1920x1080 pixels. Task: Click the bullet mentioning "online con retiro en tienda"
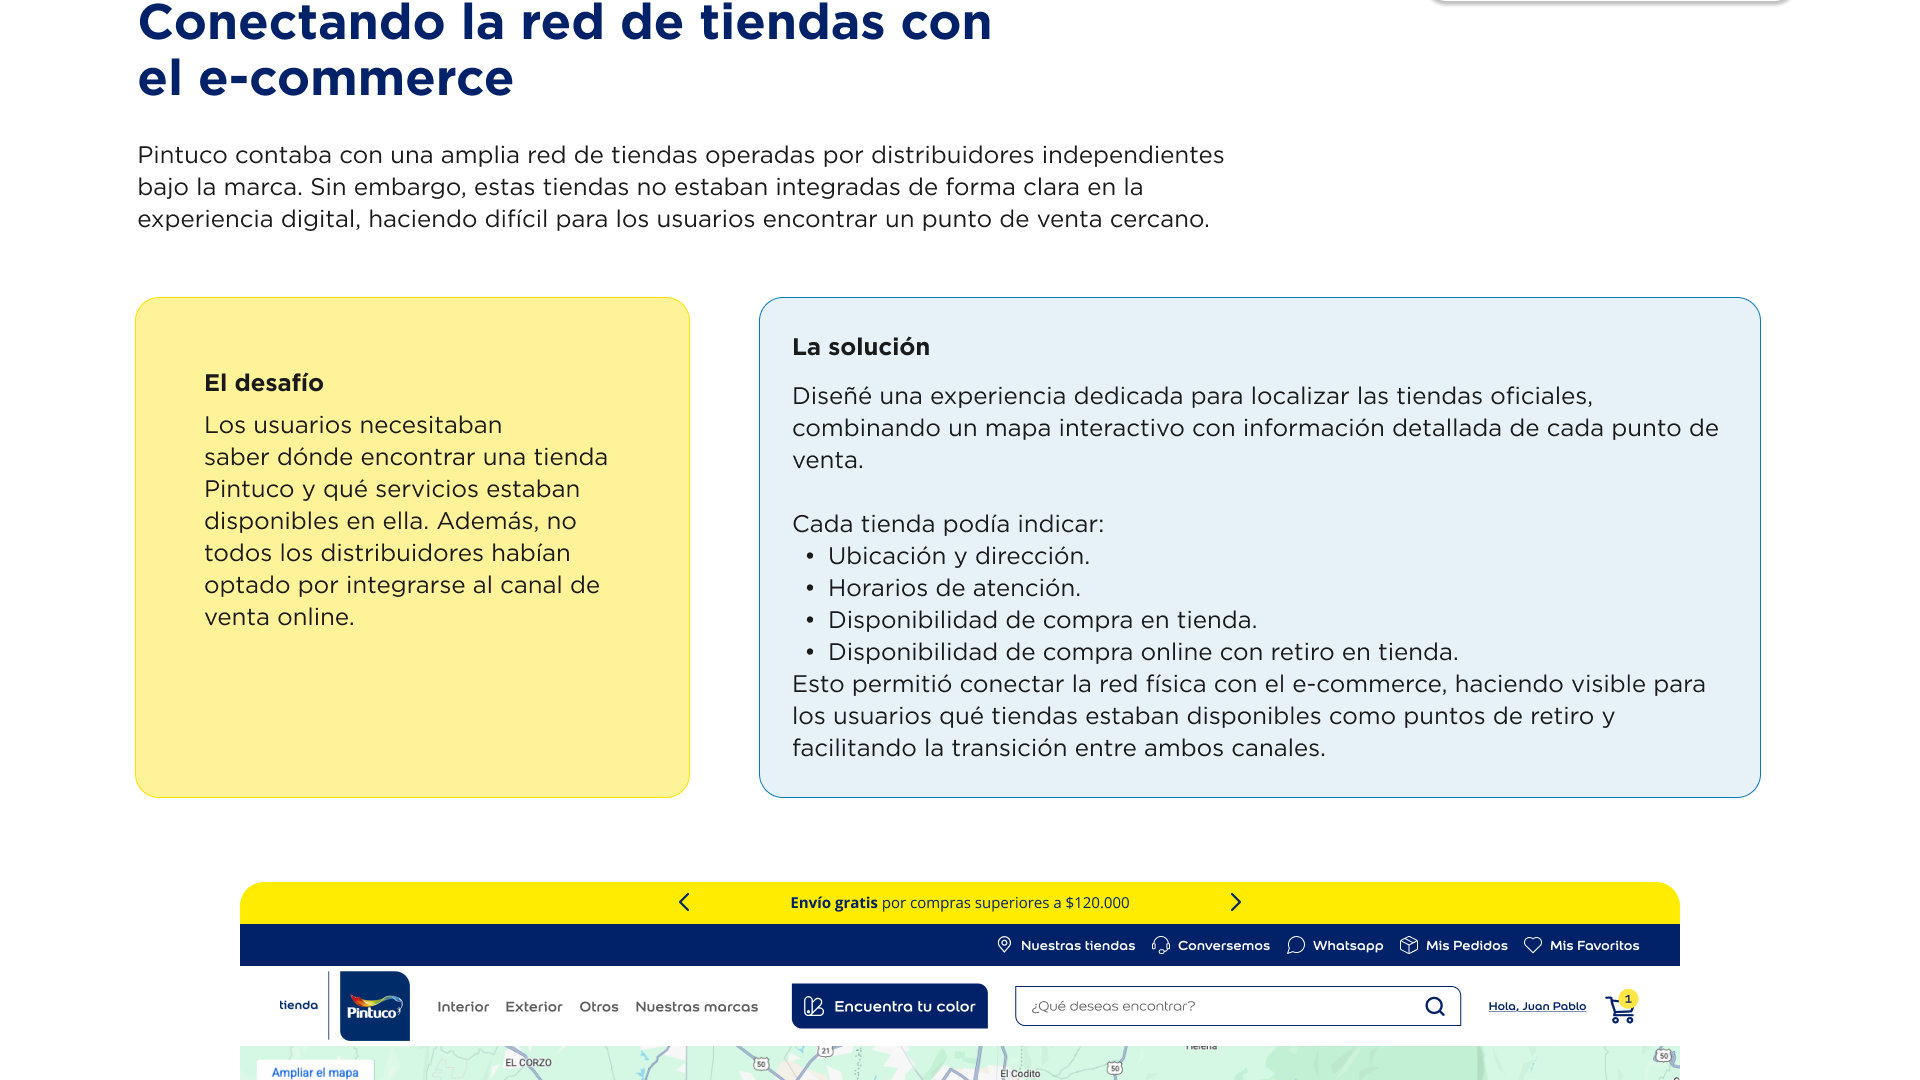pyautogui.click(x=1143, y=652)
